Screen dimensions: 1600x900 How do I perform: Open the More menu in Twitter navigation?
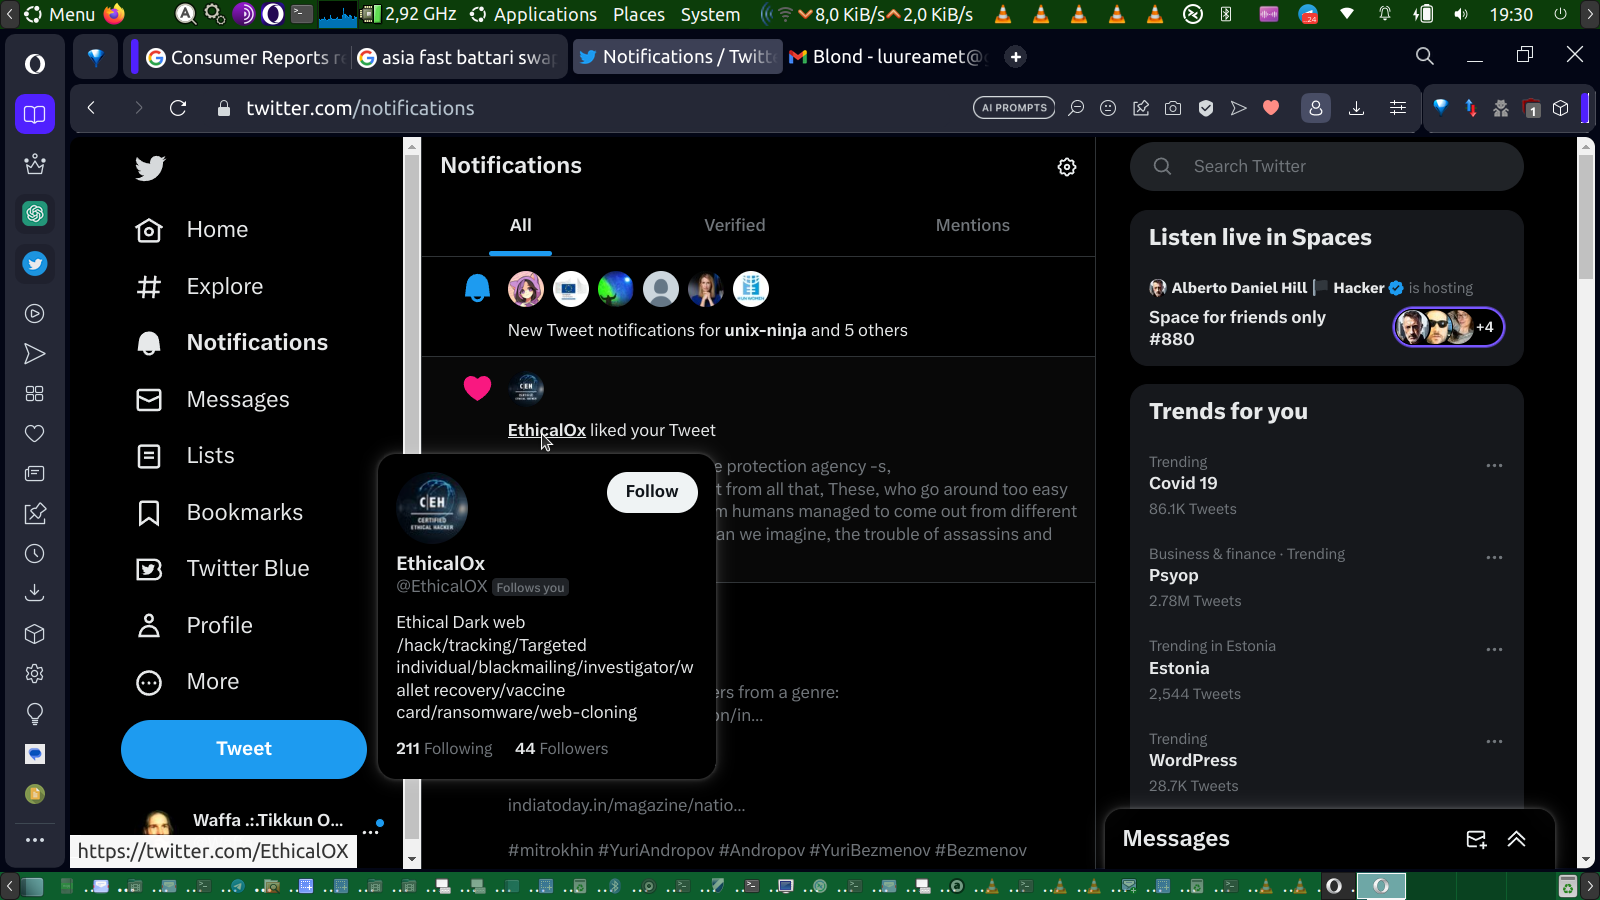coord(188,682)
